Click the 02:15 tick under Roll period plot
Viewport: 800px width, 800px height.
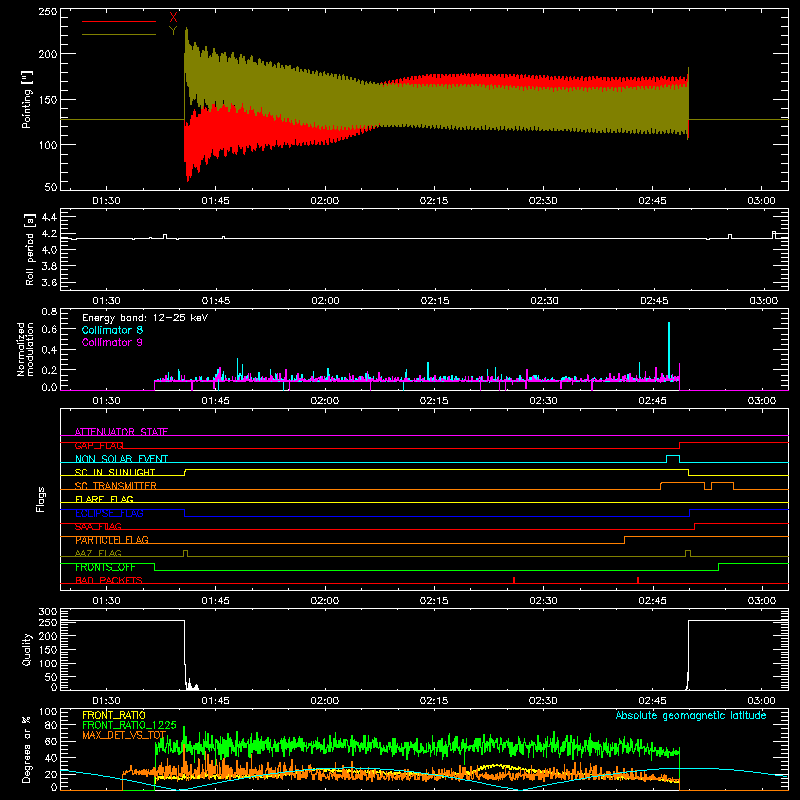click(435, 301)
